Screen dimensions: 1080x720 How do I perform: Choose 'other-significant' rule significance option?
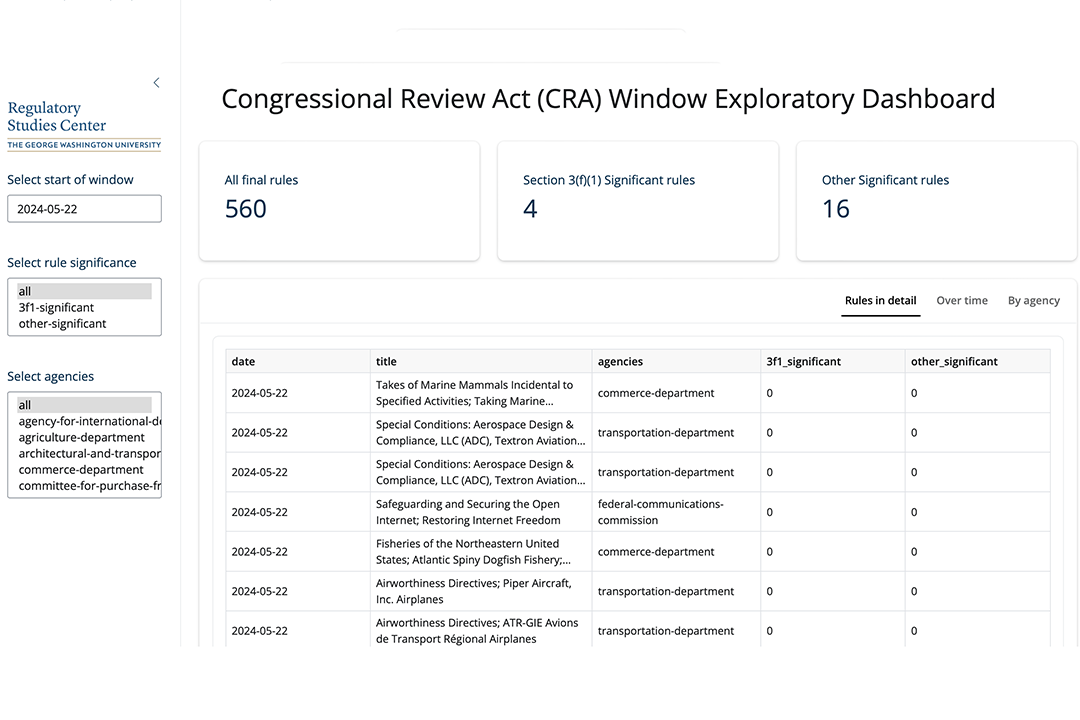click(62, 324)
